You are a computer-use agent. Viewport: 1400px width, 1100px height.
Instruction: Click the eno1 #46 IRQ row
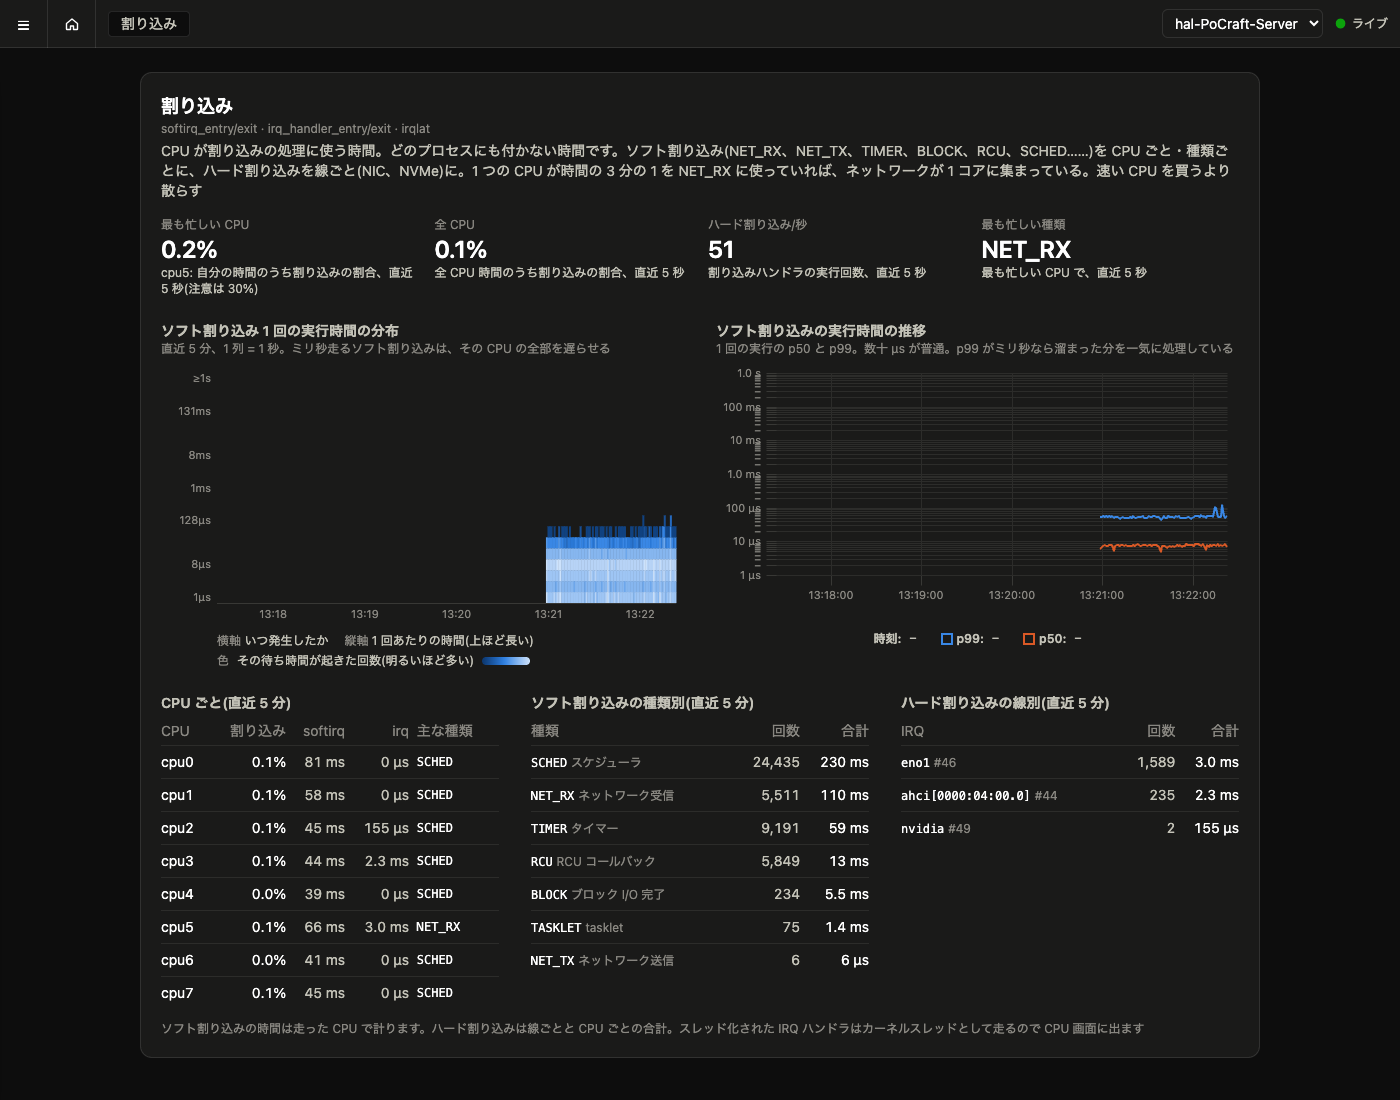(1070, 762)
